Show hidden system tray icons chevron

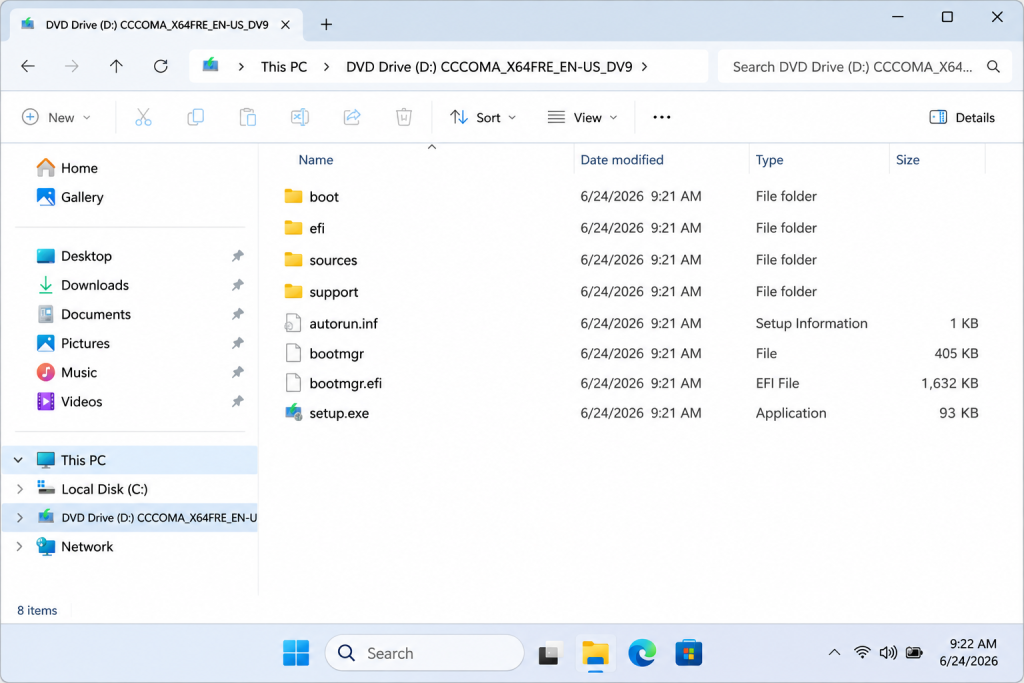click(x=834, y=652)
